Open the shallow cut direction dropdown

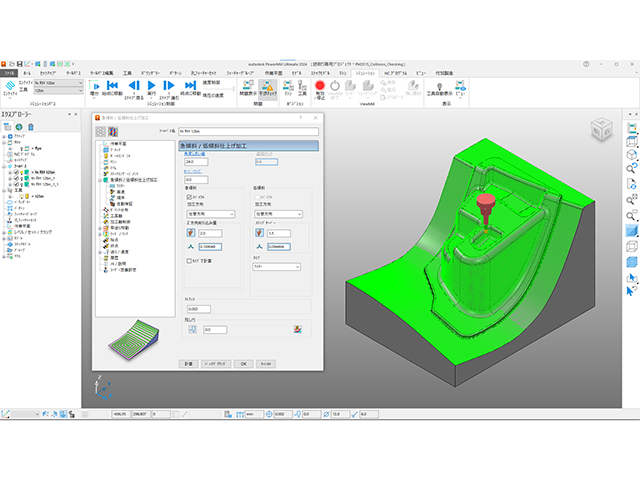pyautogui.click(x=278, y=215)
